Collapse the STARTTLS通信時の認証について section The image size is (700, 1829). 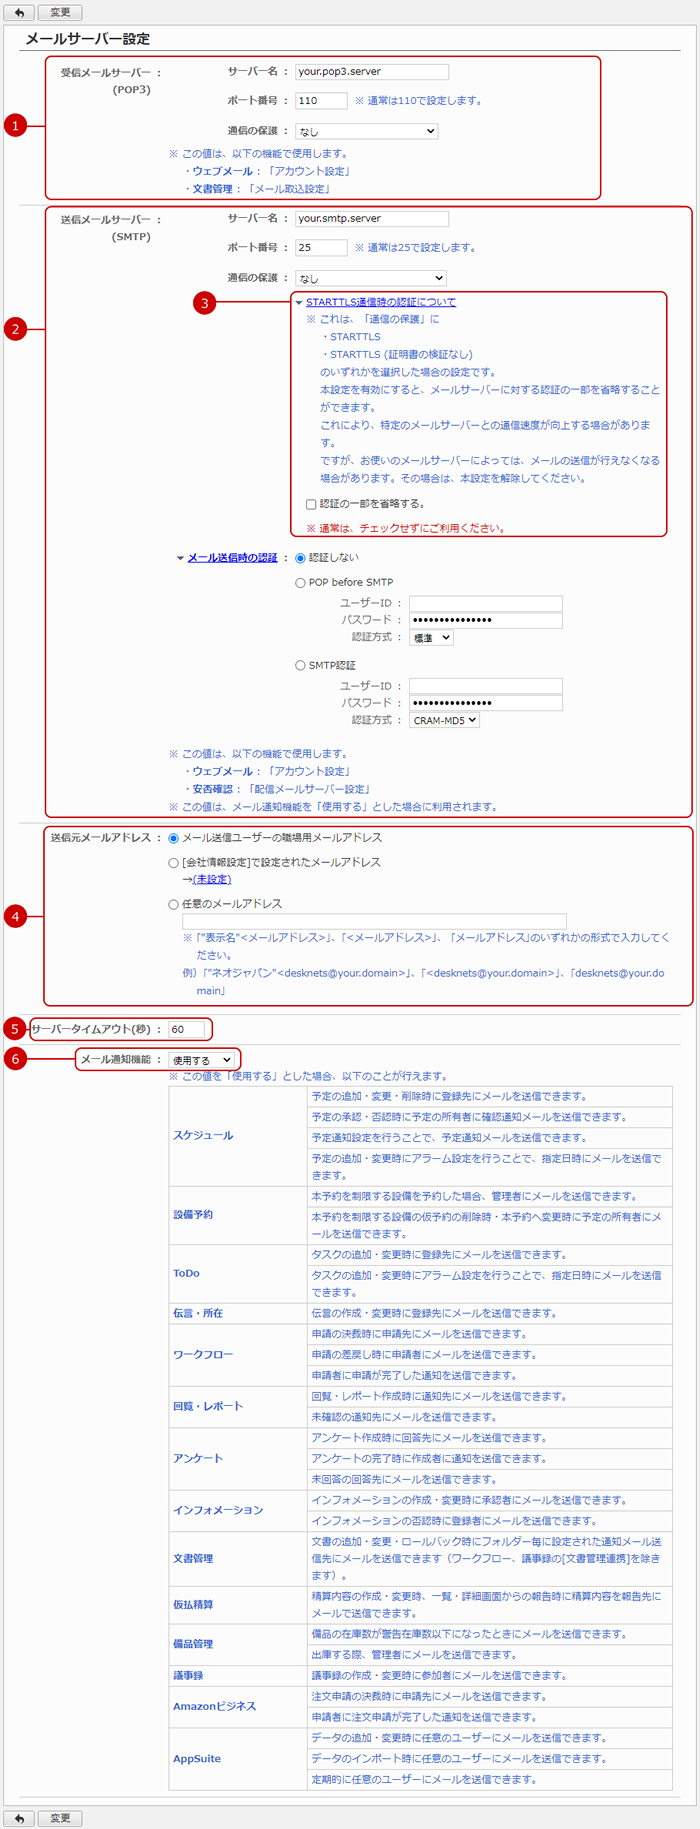[x=380, y=302]
